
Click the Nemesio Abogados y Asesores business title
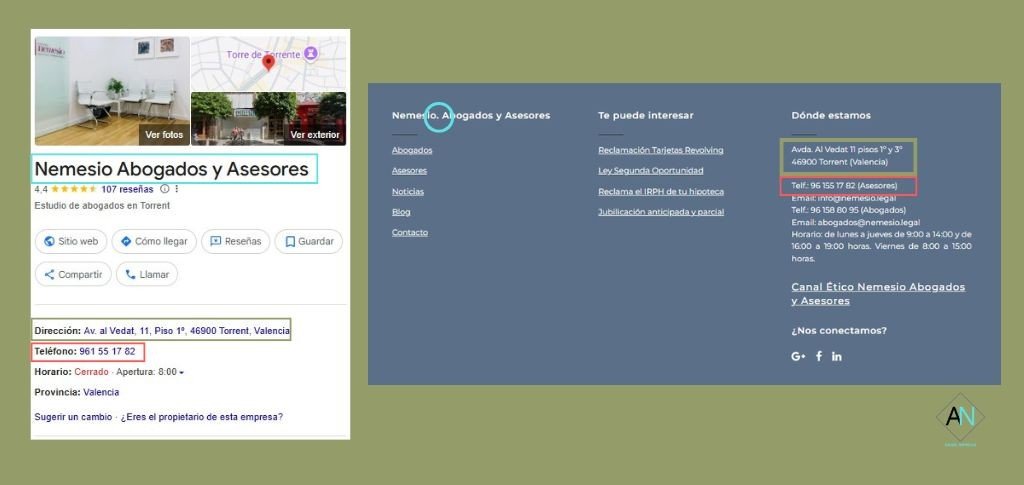click(171, 169)
